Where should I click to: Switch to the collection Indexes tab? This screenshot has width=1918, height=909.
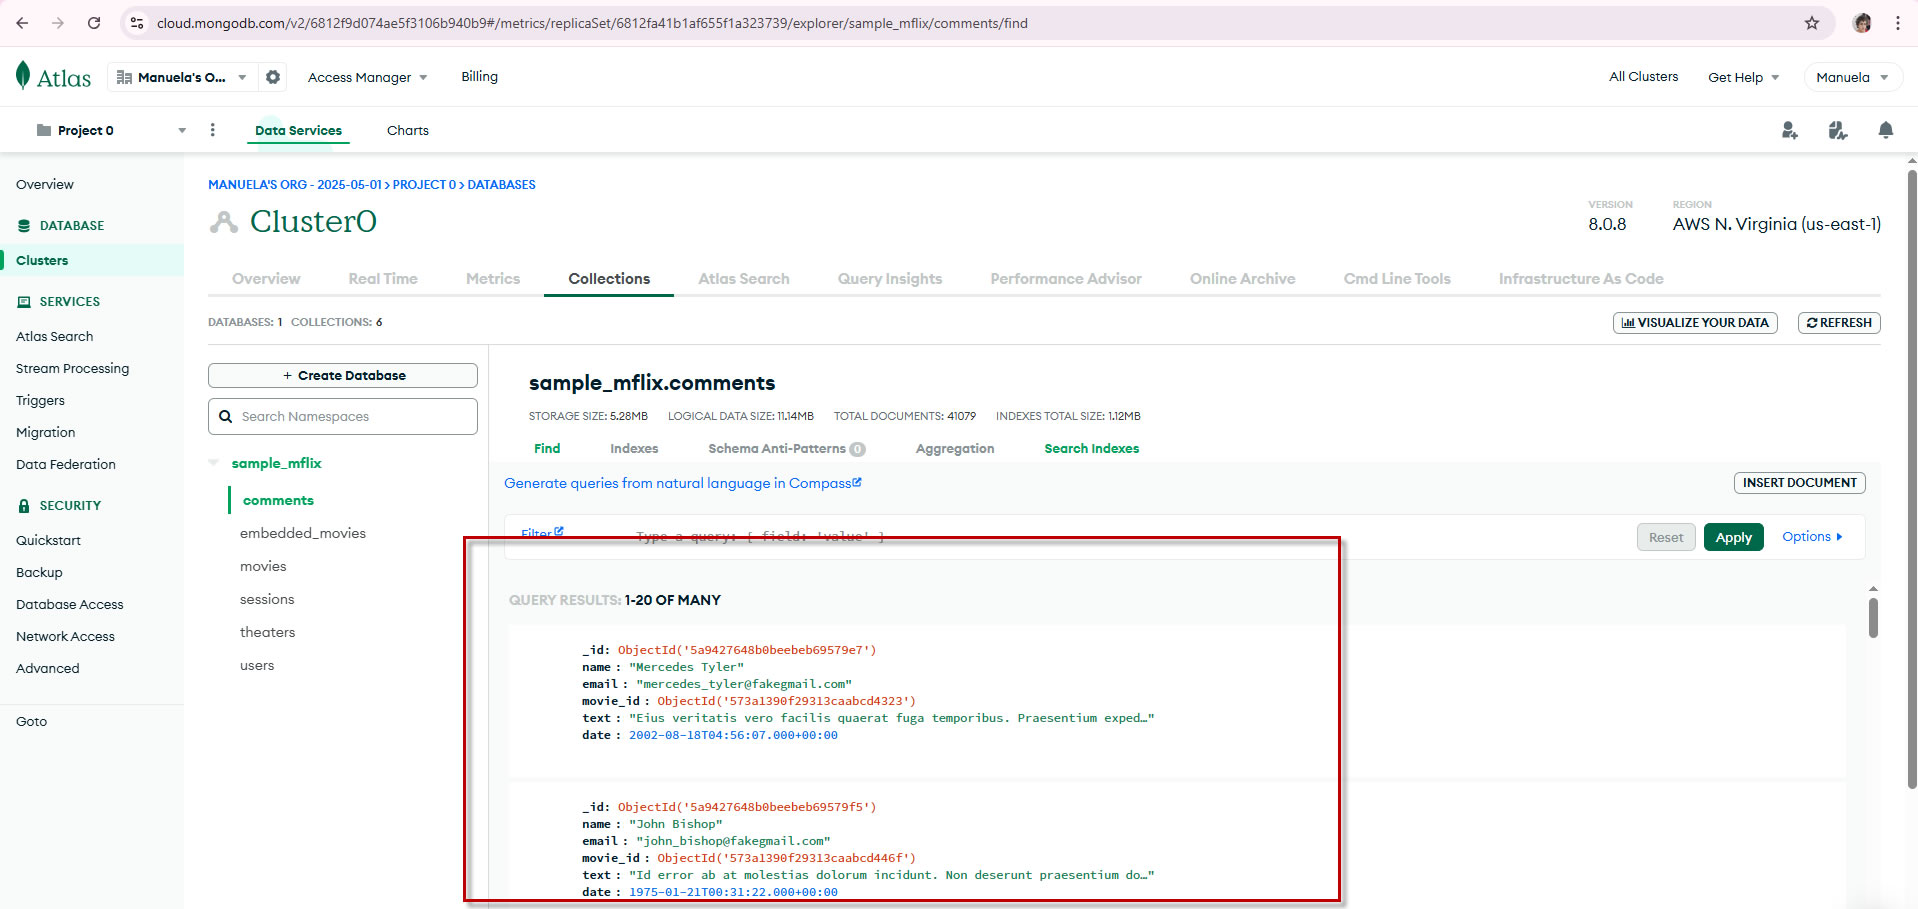[x=634, y=449]
